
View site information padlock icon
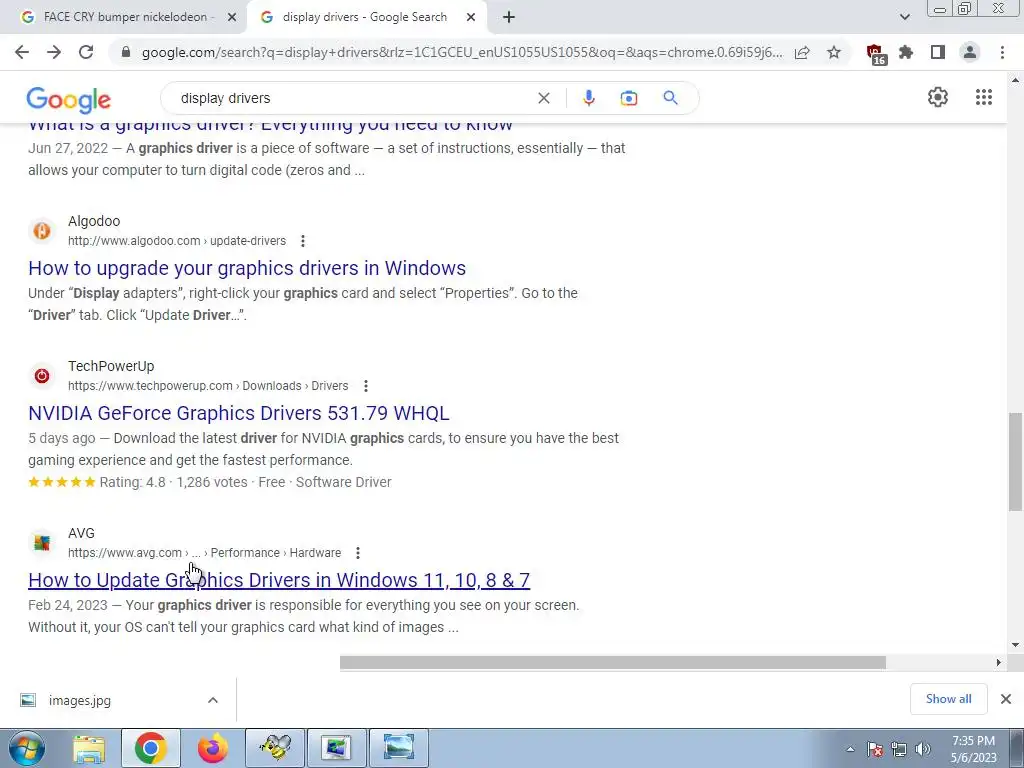click(126, 52)
